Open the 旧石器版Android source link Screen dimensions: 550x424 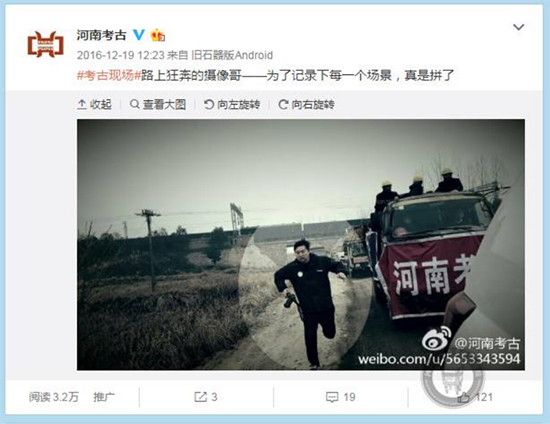click(x=232, y=55)
